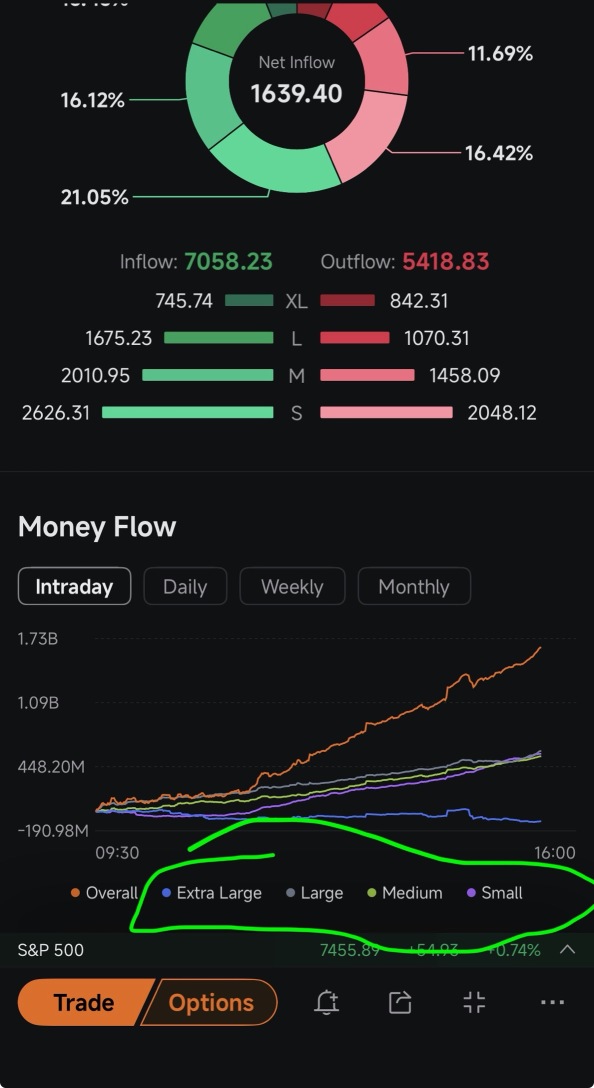Toggle the Extra Large legend item

(x=212, y=893)
